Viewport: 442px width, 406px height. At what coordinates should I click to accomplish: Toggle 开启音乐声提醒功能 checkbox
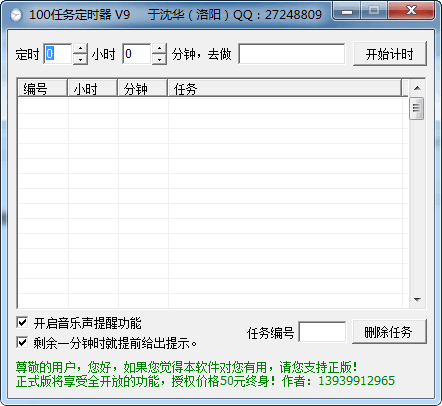(x=22, y=323)
